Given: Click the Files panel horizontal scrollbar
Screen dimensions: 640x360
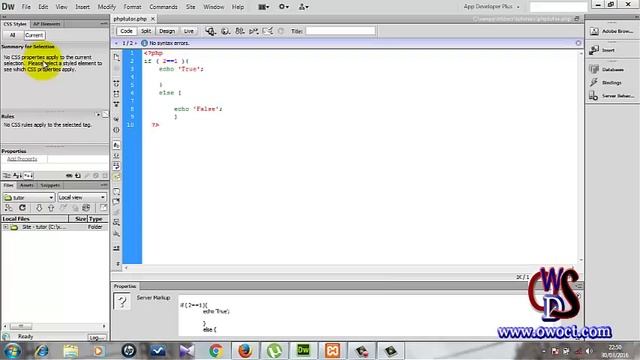Looking at the screenshot, I should coord(54,326).
